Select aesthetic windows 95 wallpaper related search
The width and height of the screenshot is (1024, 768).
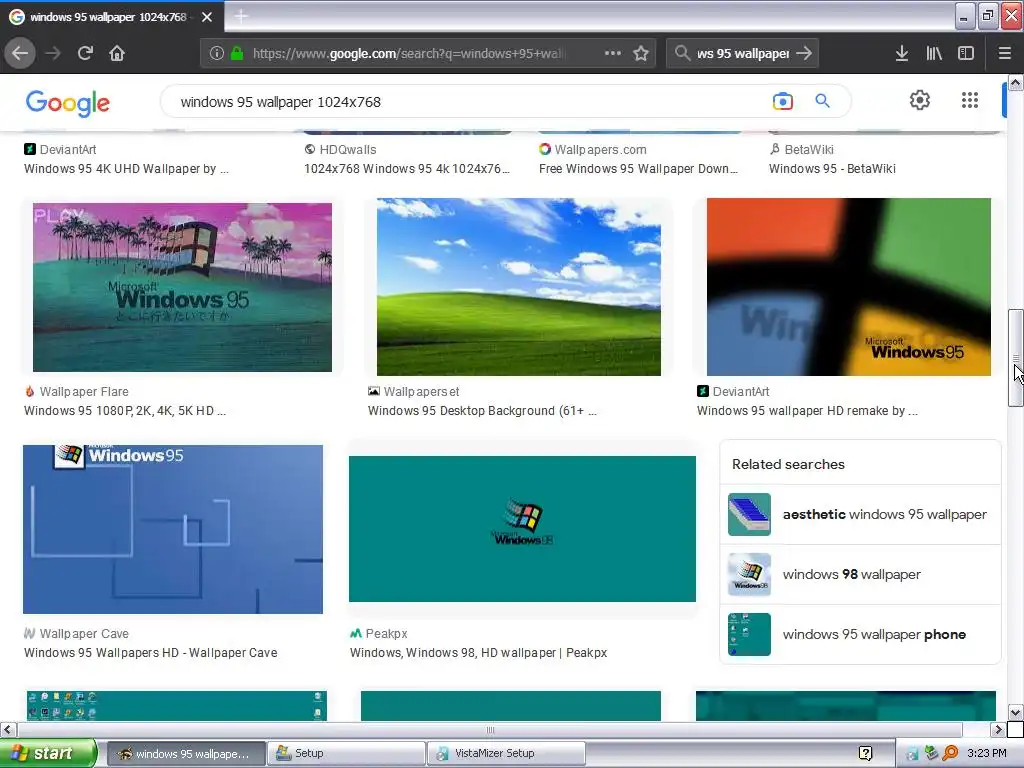pos(860,515)
